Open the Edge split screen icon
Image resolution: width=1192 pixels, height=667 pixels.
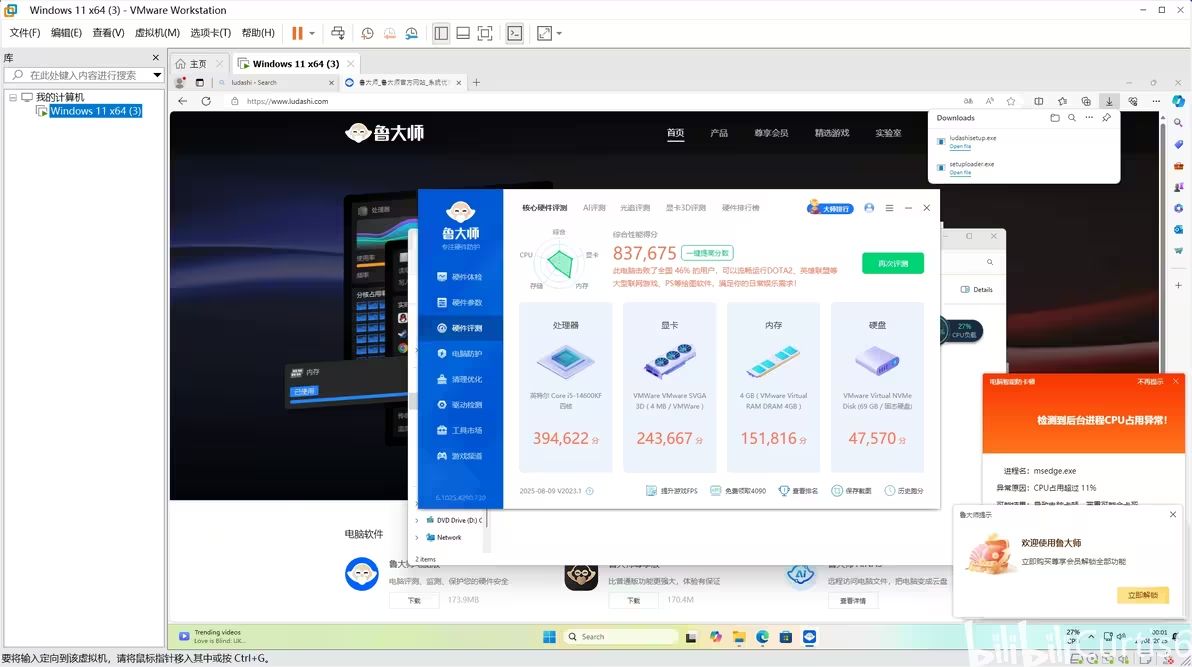(x=1038, y=101)
